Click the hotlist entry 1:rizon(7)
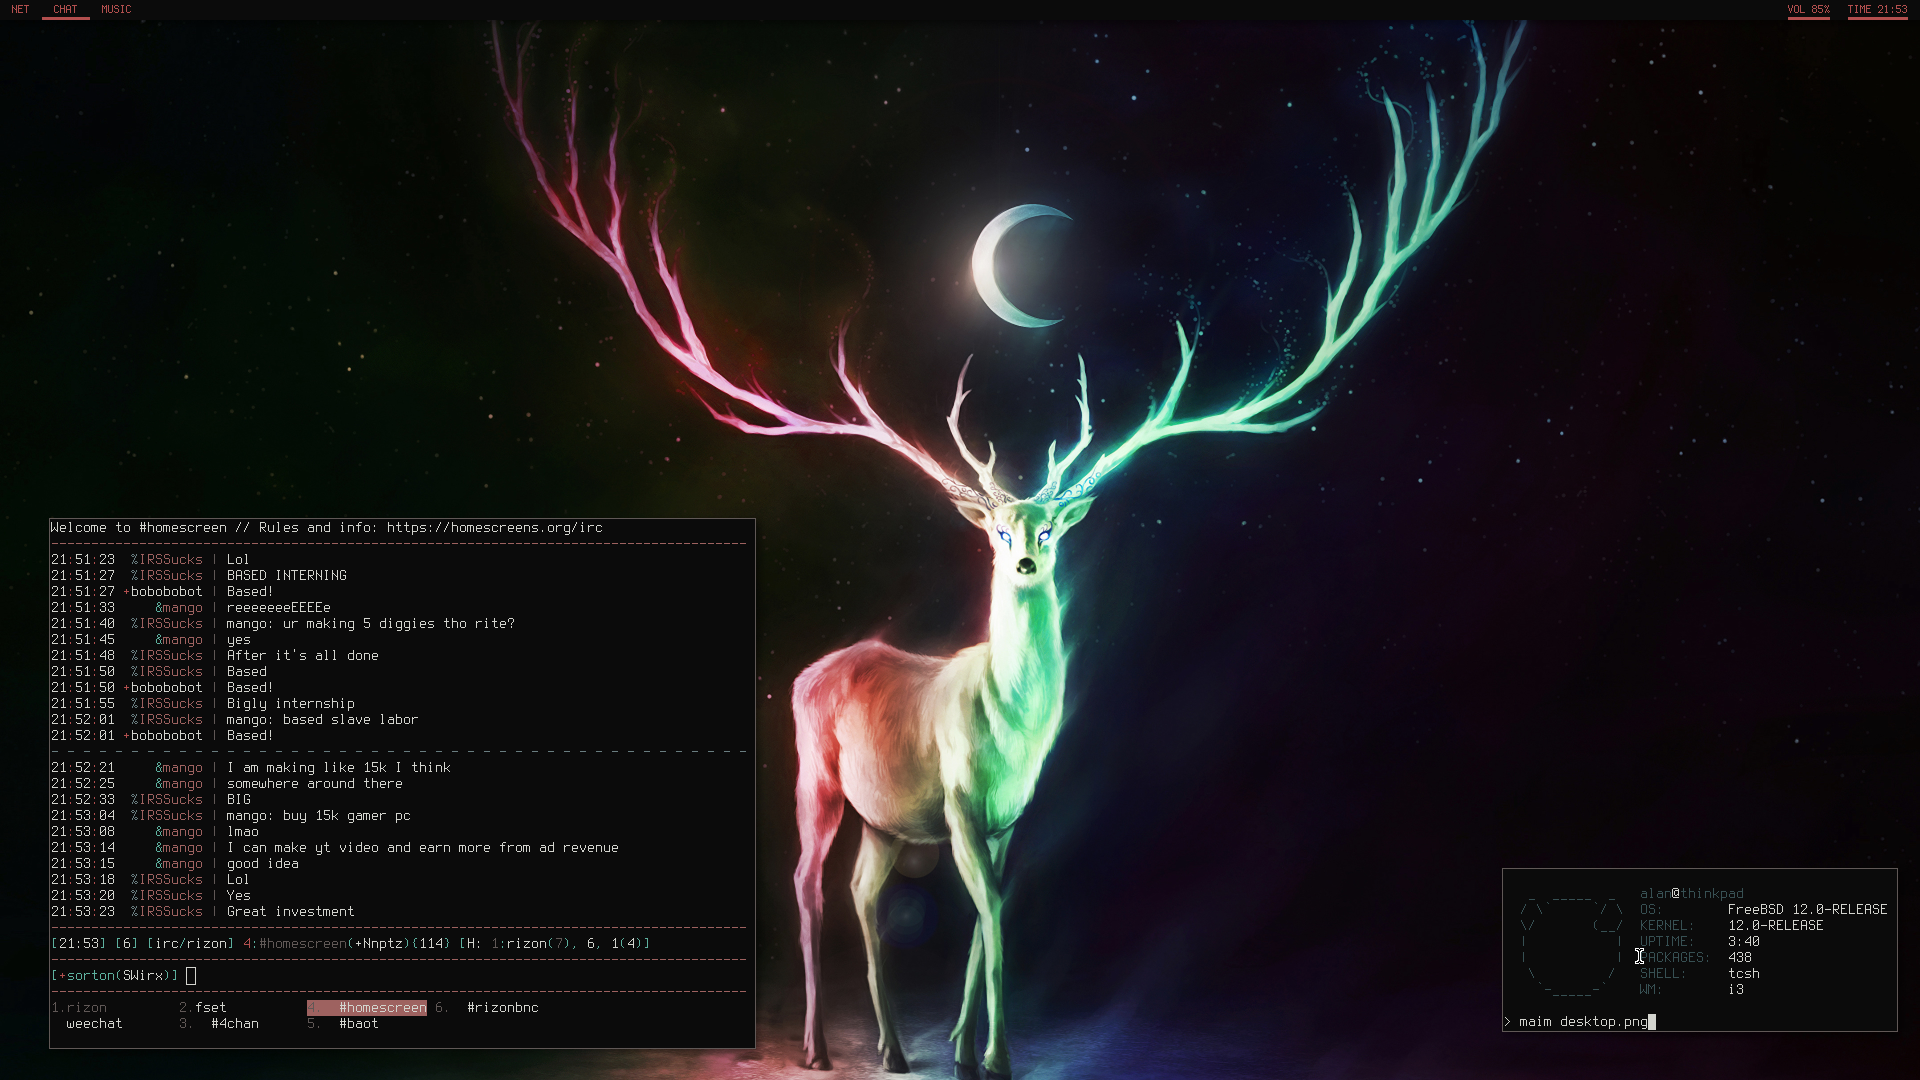 531,943
